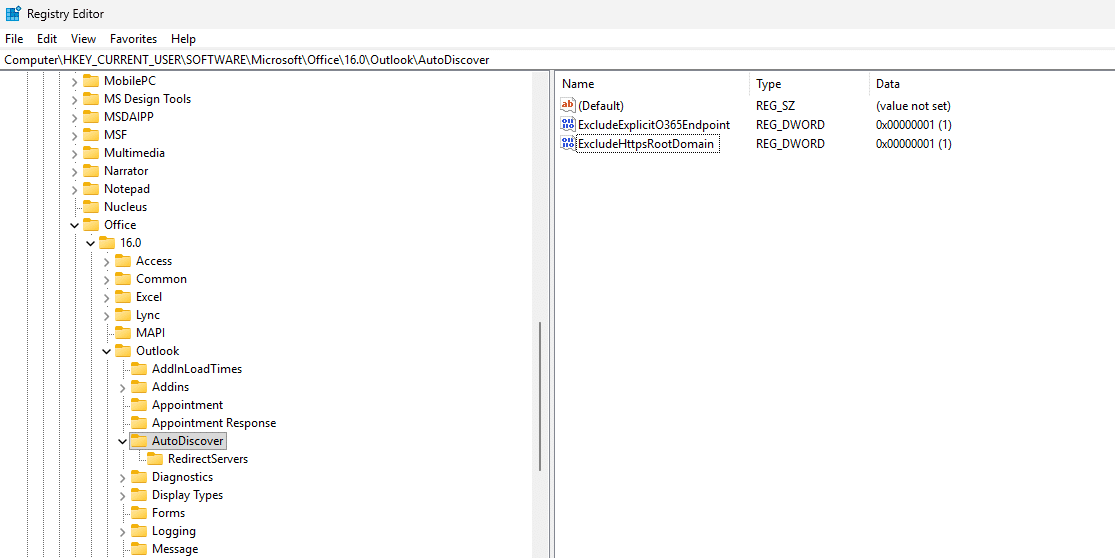Select the Forms key label

(x=169, y=513)
